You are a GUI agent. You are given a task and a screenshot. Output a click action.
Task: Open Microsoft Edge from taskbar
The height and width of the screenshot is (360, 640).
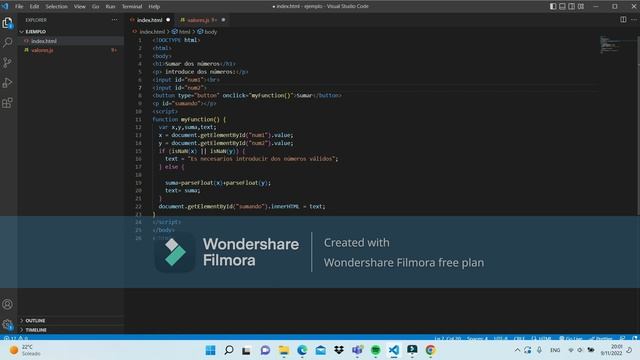tap(302, 350)
